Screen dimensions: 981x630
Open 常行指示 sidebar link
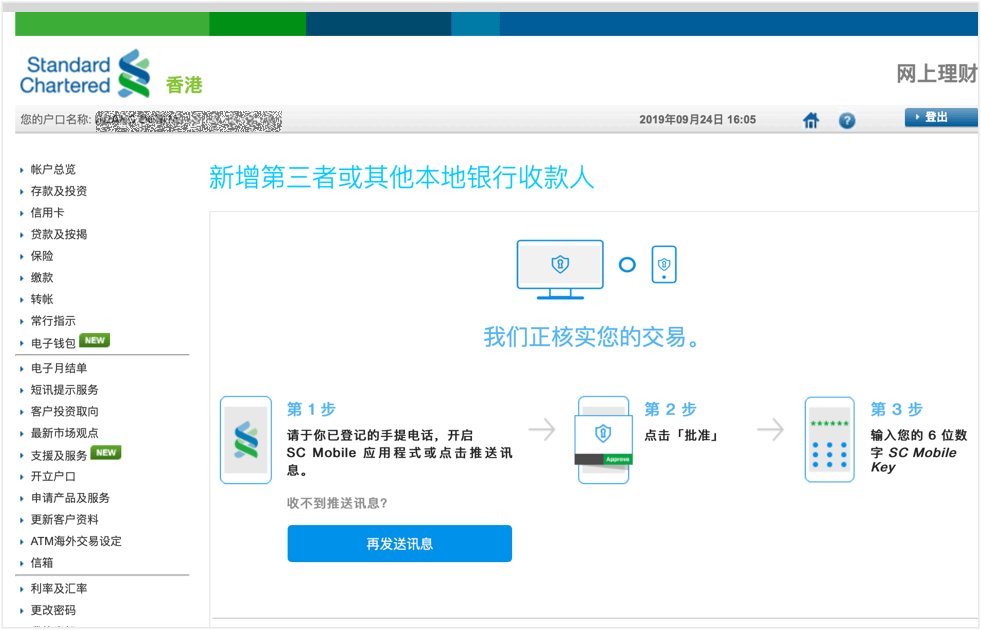click(53, 321)
